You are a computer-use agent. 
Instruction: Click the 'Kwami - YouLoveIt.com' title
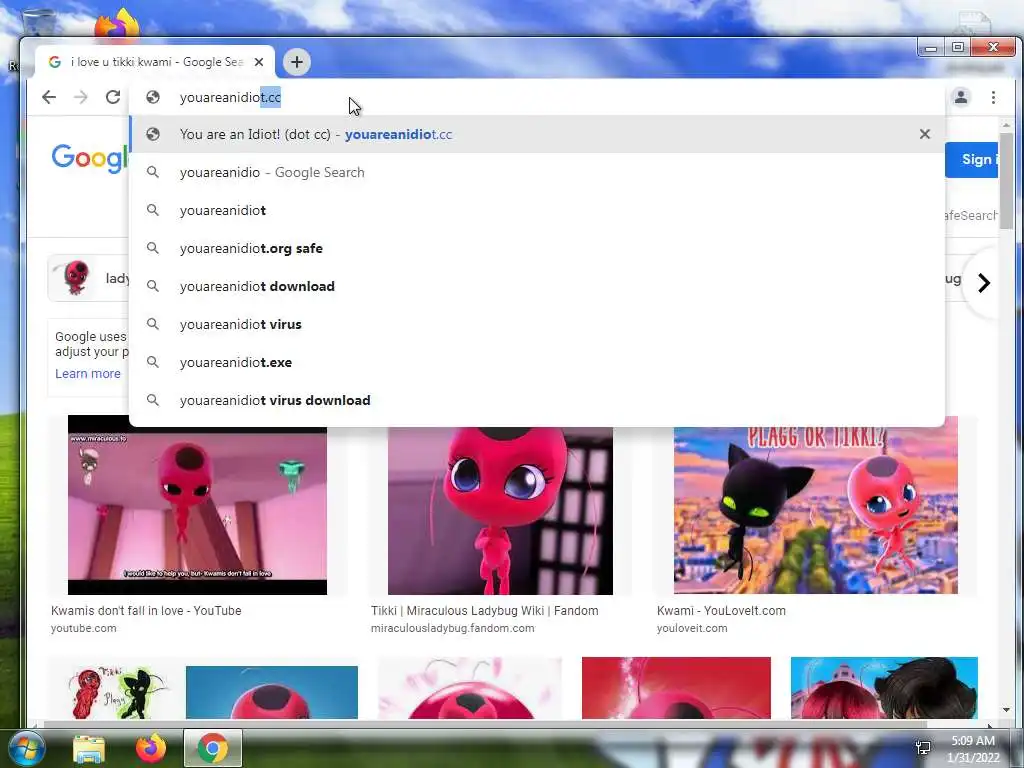click(x=721, y=611)
